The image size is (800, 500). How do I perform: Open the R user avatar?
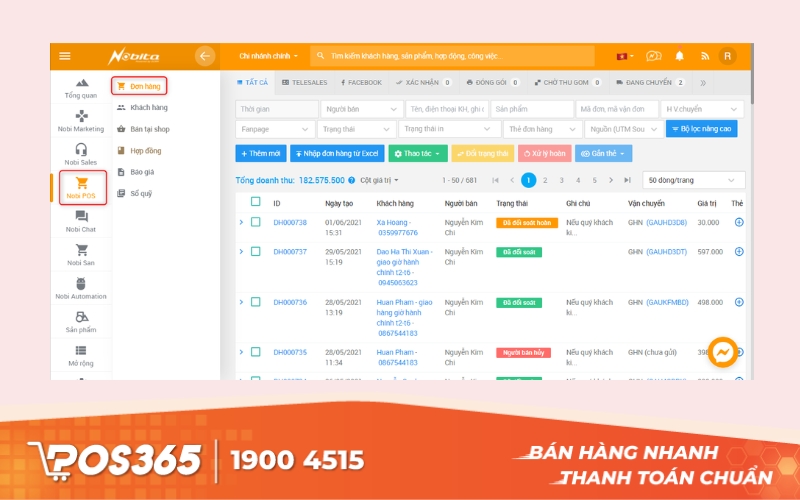click(728, 56)
